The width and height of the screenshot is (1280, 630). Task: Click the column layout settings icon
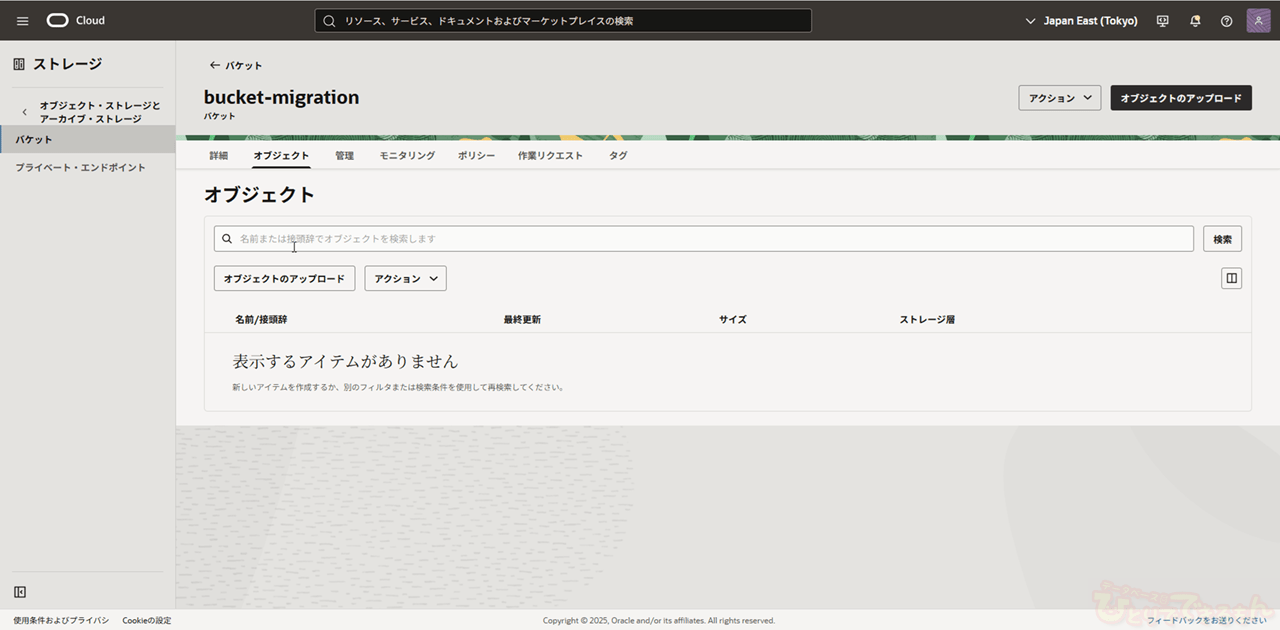pos(1231,278)
